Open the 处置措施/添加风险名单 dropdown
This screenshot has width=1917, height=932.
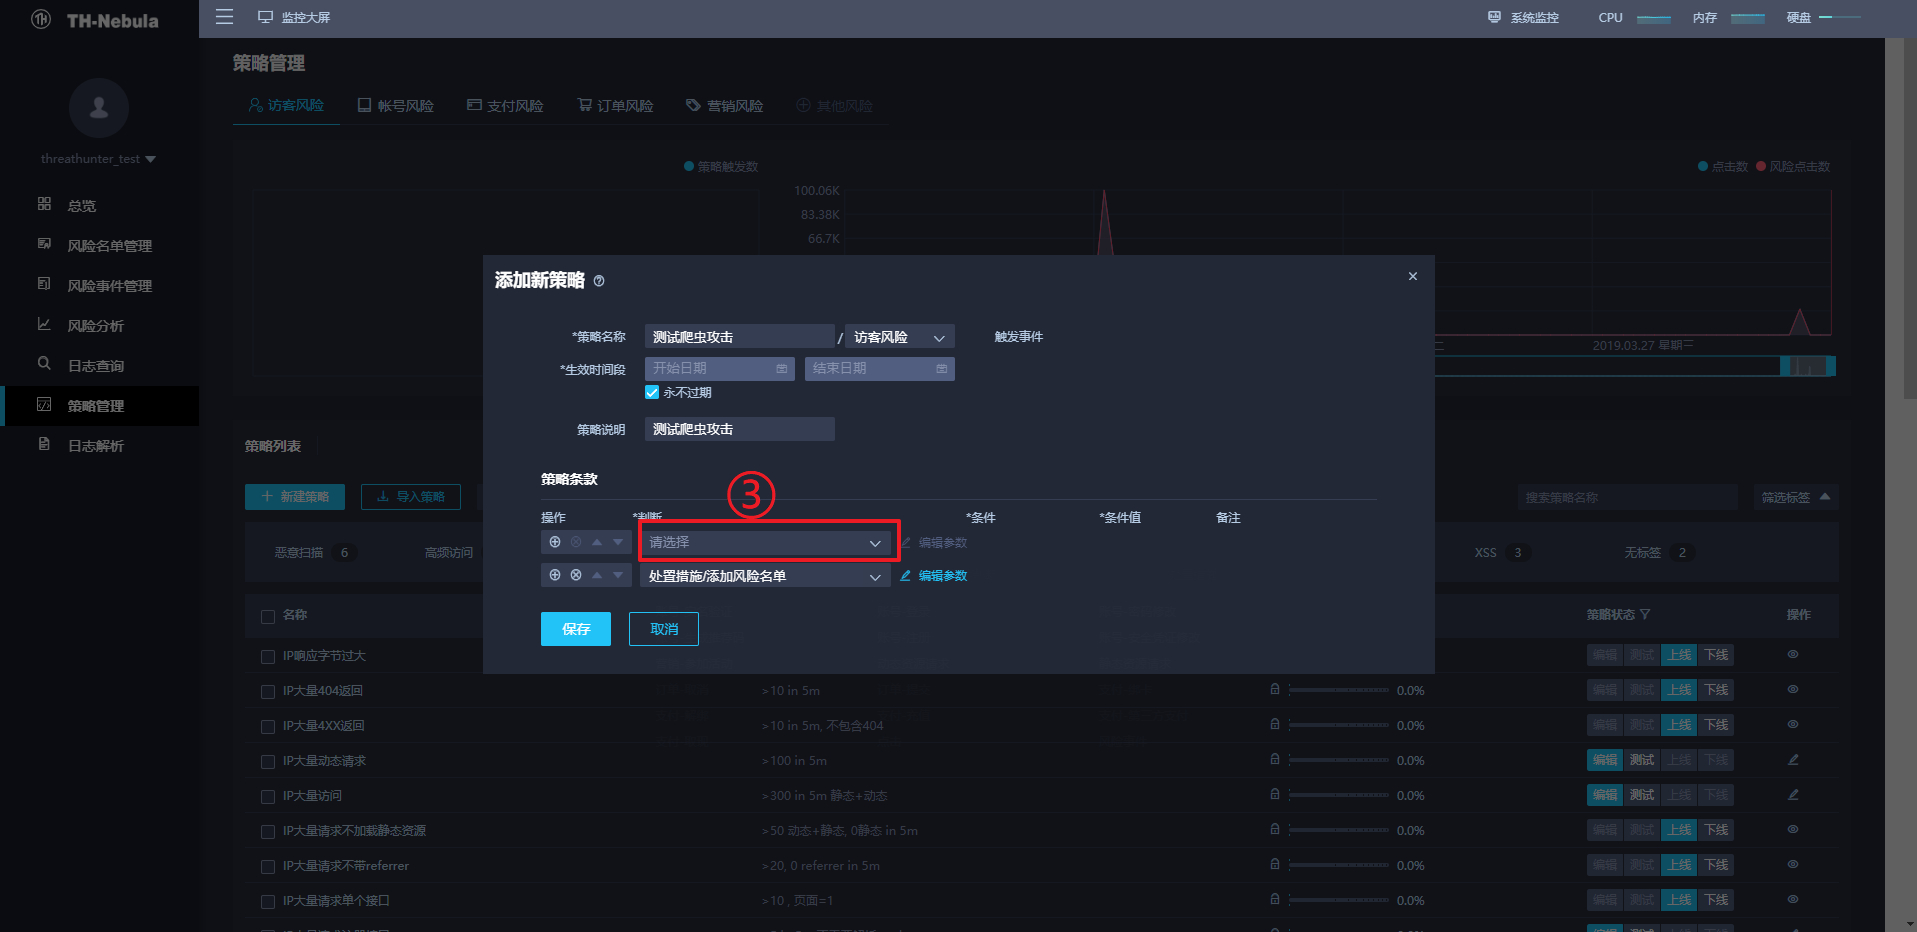pos(765,575)
